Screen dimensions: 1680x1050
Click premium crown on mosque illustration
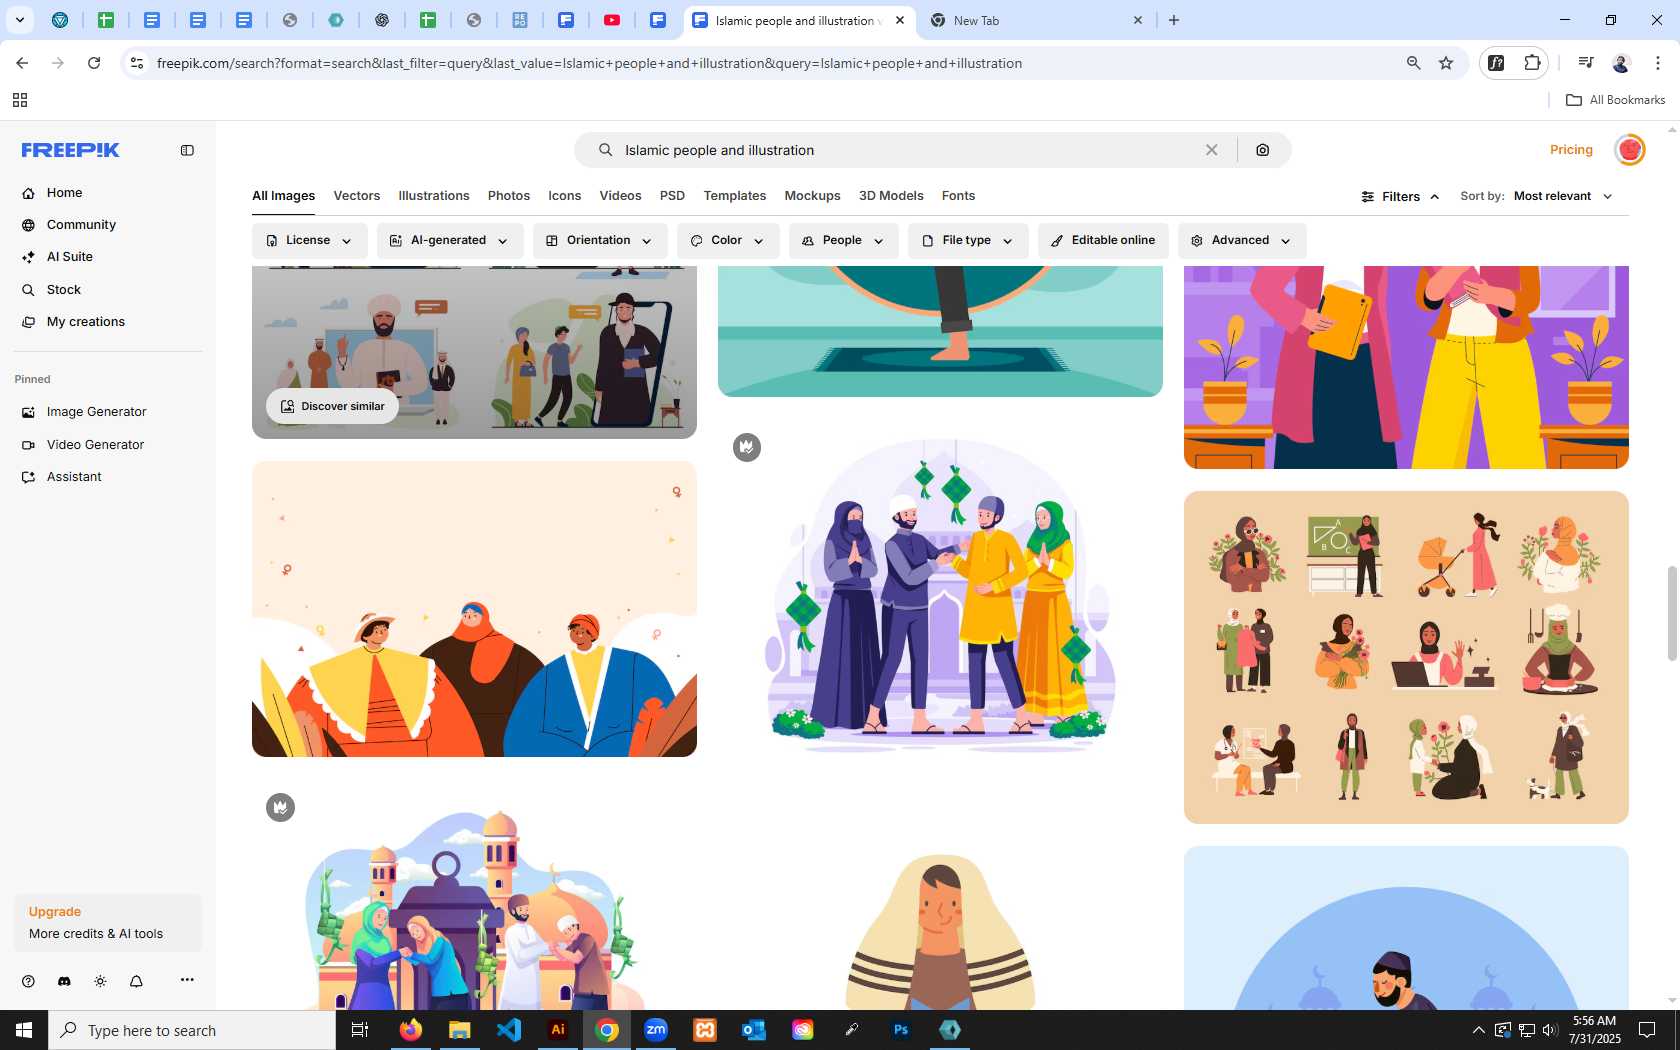pyautogui.click(x=281, y=807)
